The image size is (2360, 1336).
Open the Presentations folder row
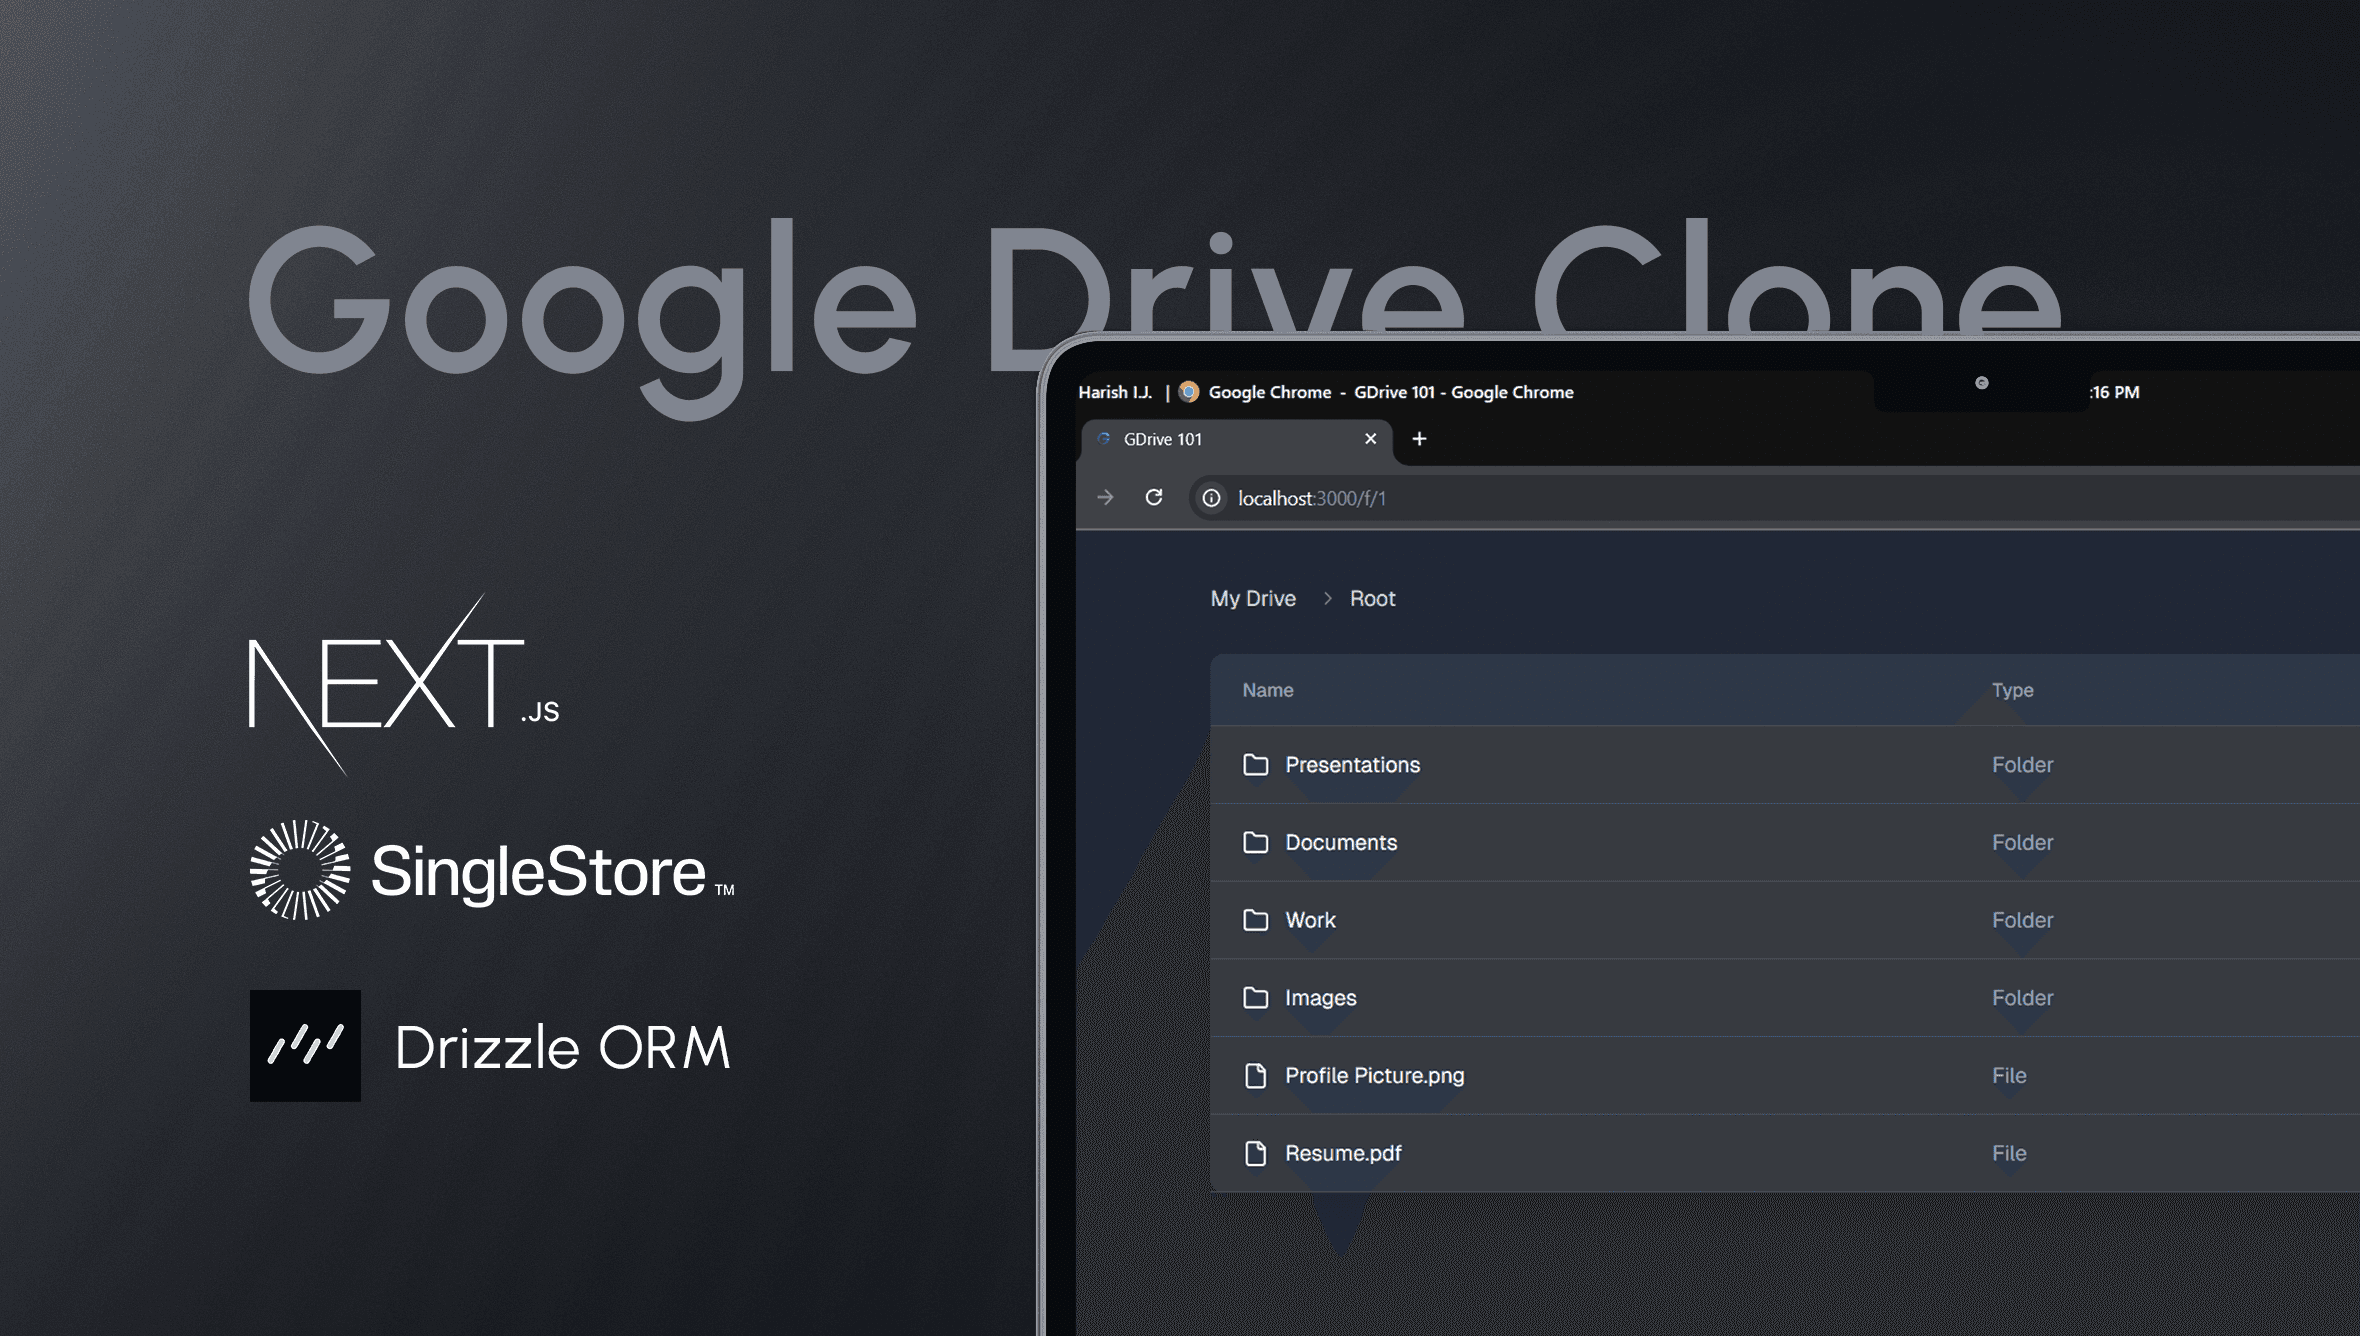(x=1353, y=764)
